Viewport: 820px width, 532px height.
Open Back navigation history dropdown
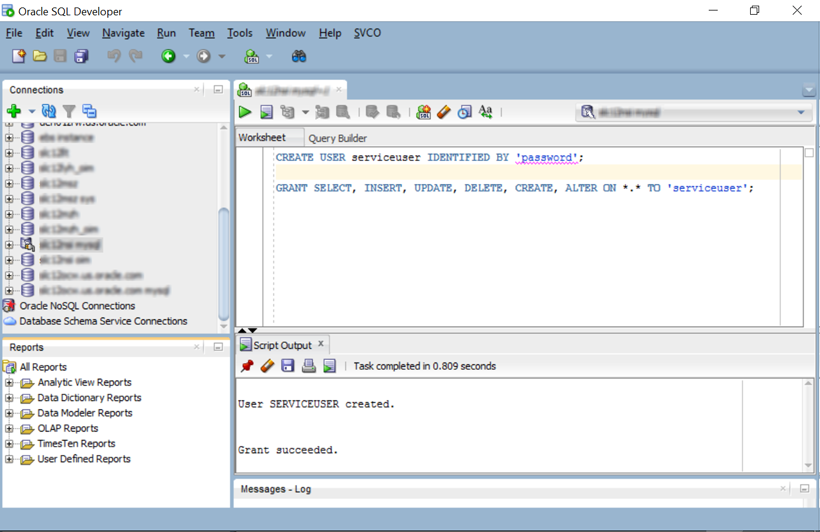(186, 56)
